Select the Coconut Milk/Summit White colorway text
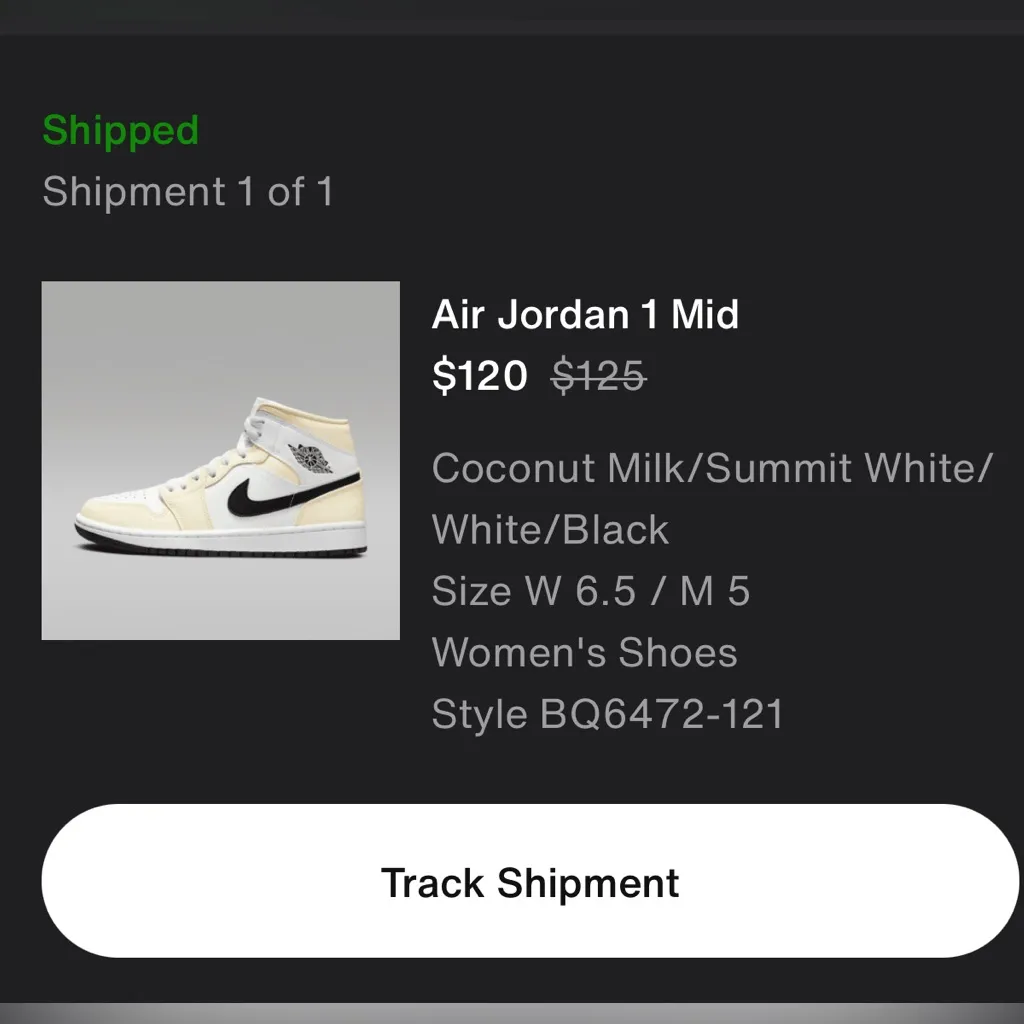The height and width of the screenshot is (1024, 1024). tap(711, 467)
